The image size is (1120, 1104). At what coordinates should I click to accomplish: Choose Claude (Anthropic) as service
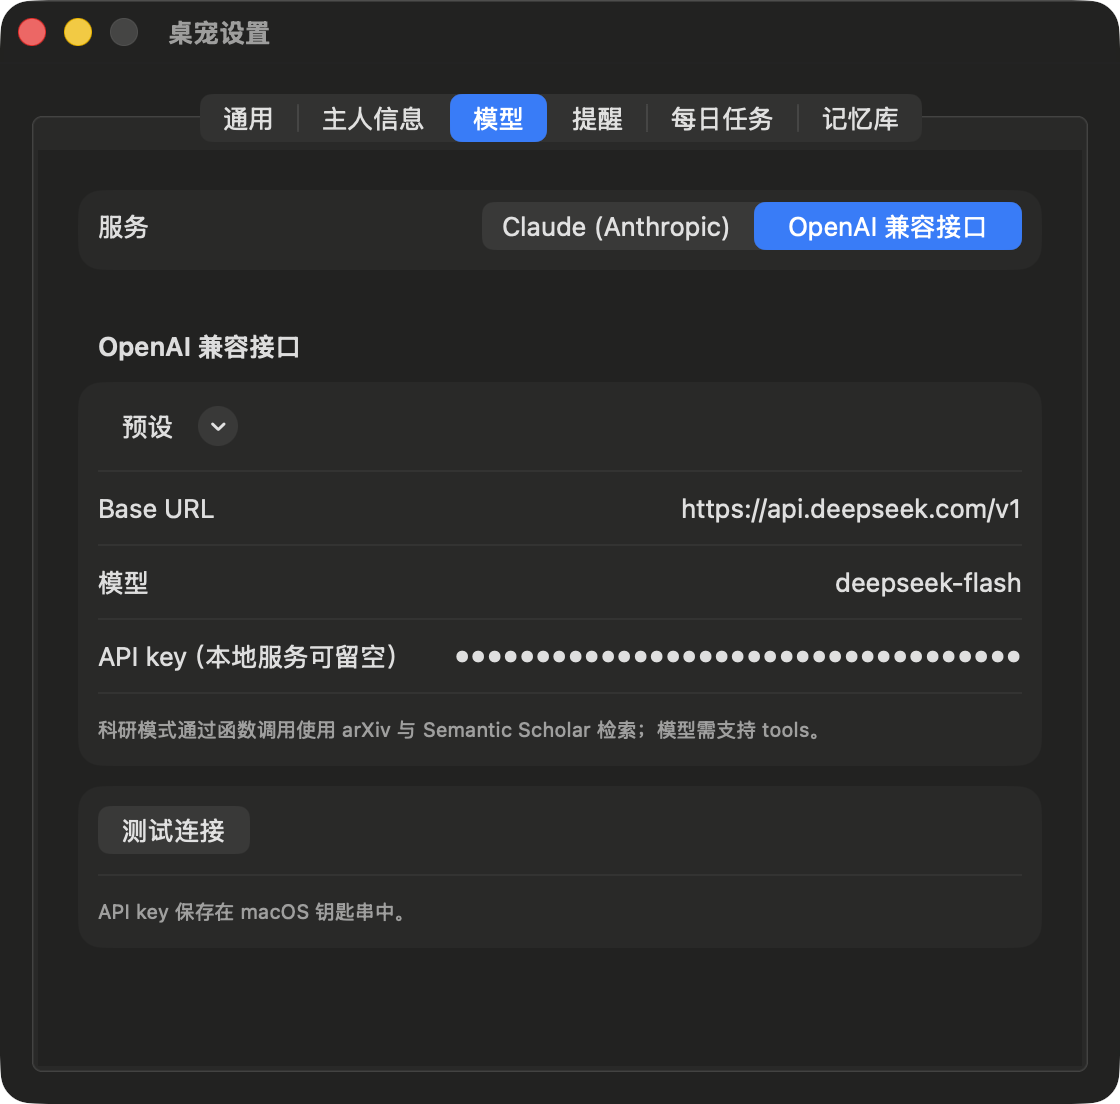pyautogui.click(x=616, y=226)
